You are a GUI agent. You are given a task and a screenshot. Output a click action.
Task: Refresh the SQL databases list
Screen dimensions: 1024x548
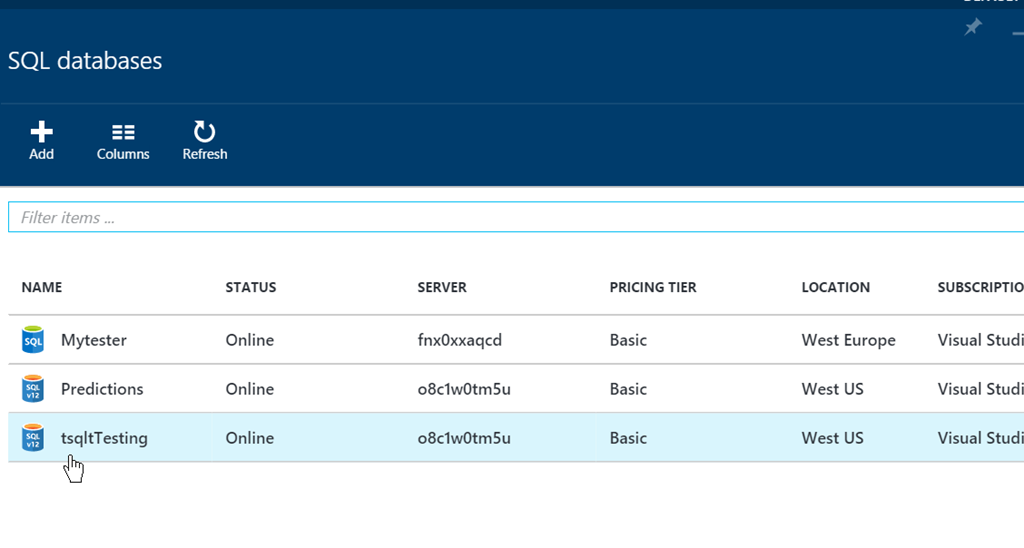point(204,132)
